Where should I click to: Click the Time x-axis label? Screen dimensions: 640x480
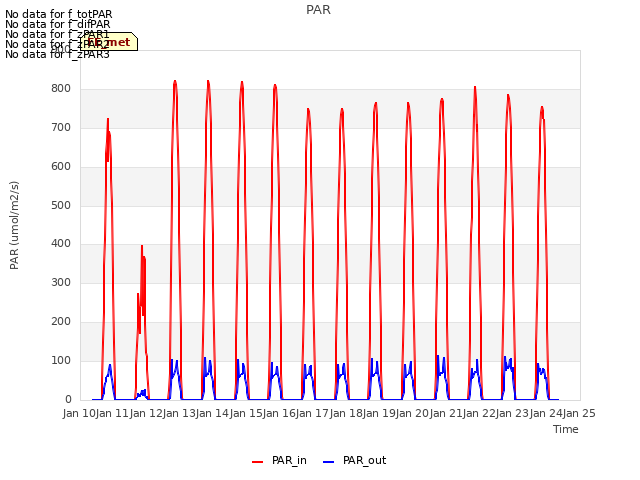click(566, 429)
